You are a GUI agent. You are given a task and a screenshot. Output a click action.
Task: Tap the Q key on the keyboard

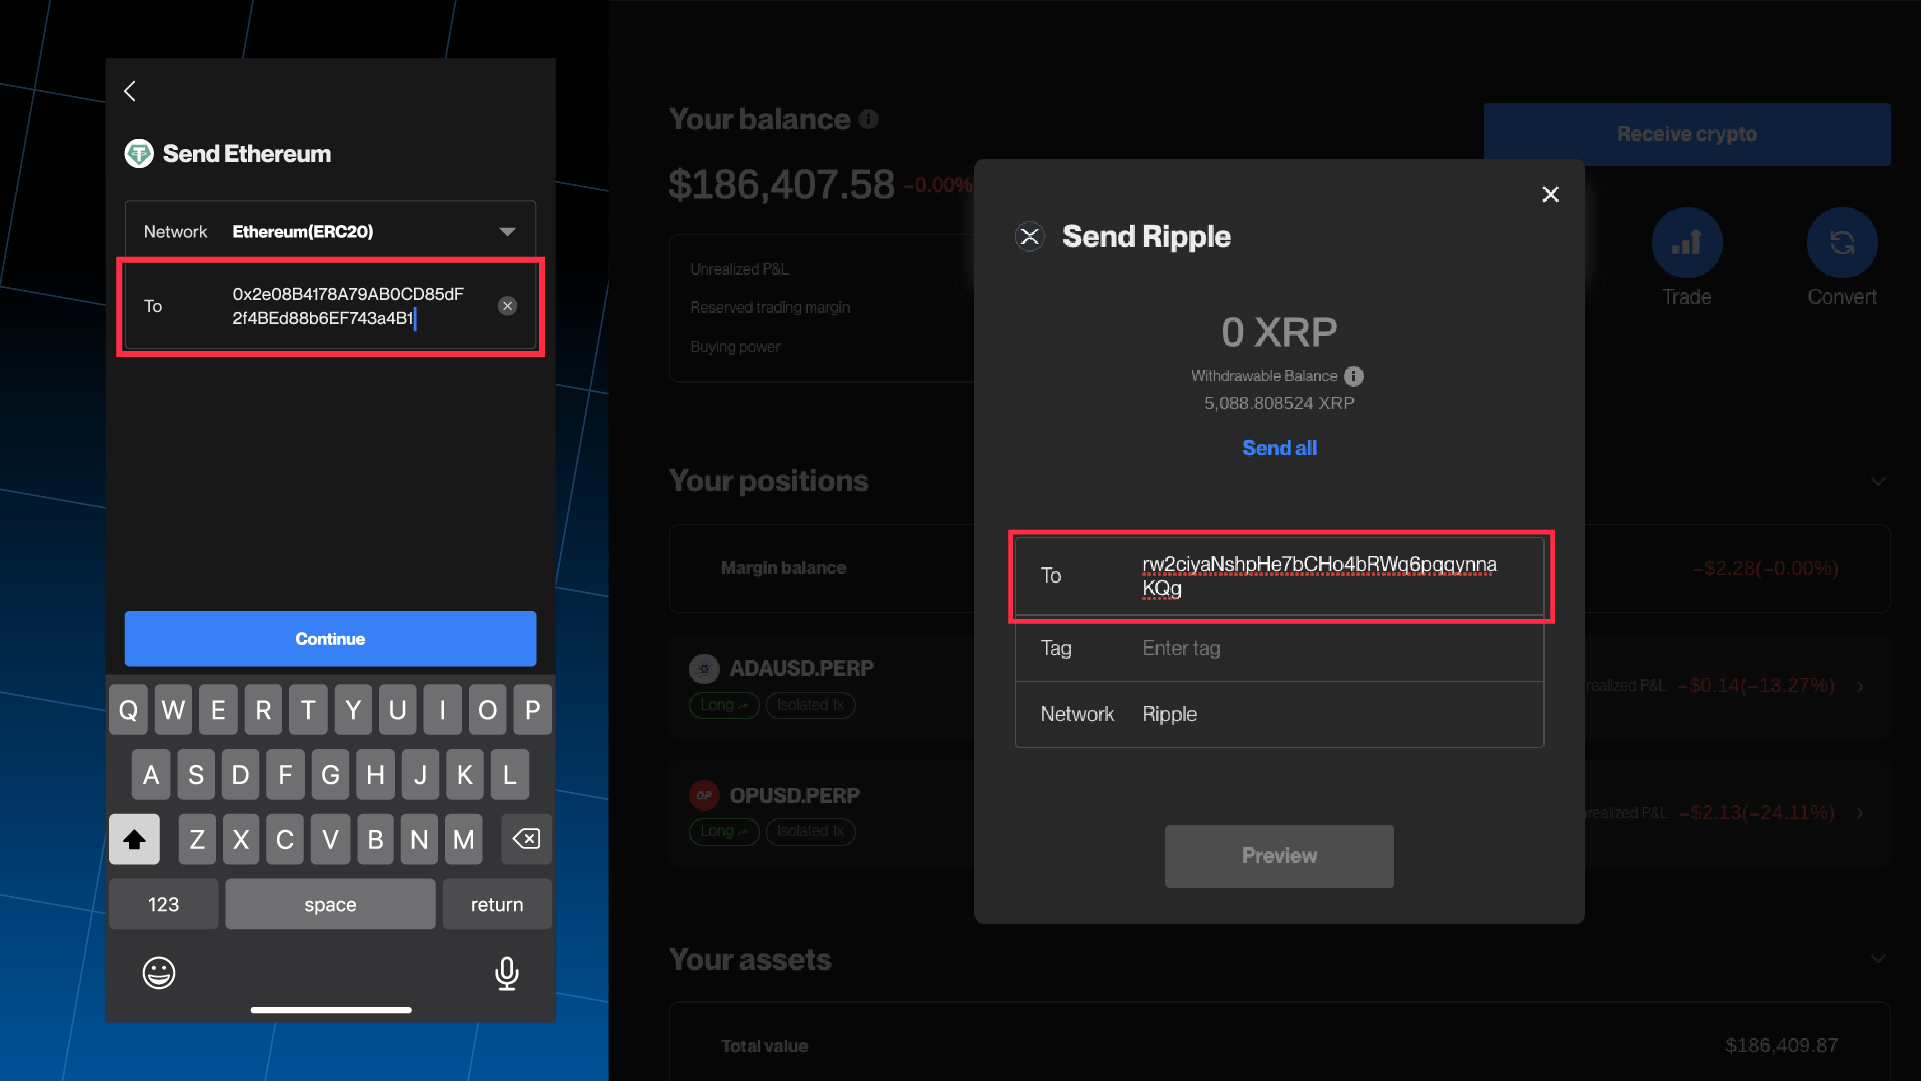(x=129, y=710)
